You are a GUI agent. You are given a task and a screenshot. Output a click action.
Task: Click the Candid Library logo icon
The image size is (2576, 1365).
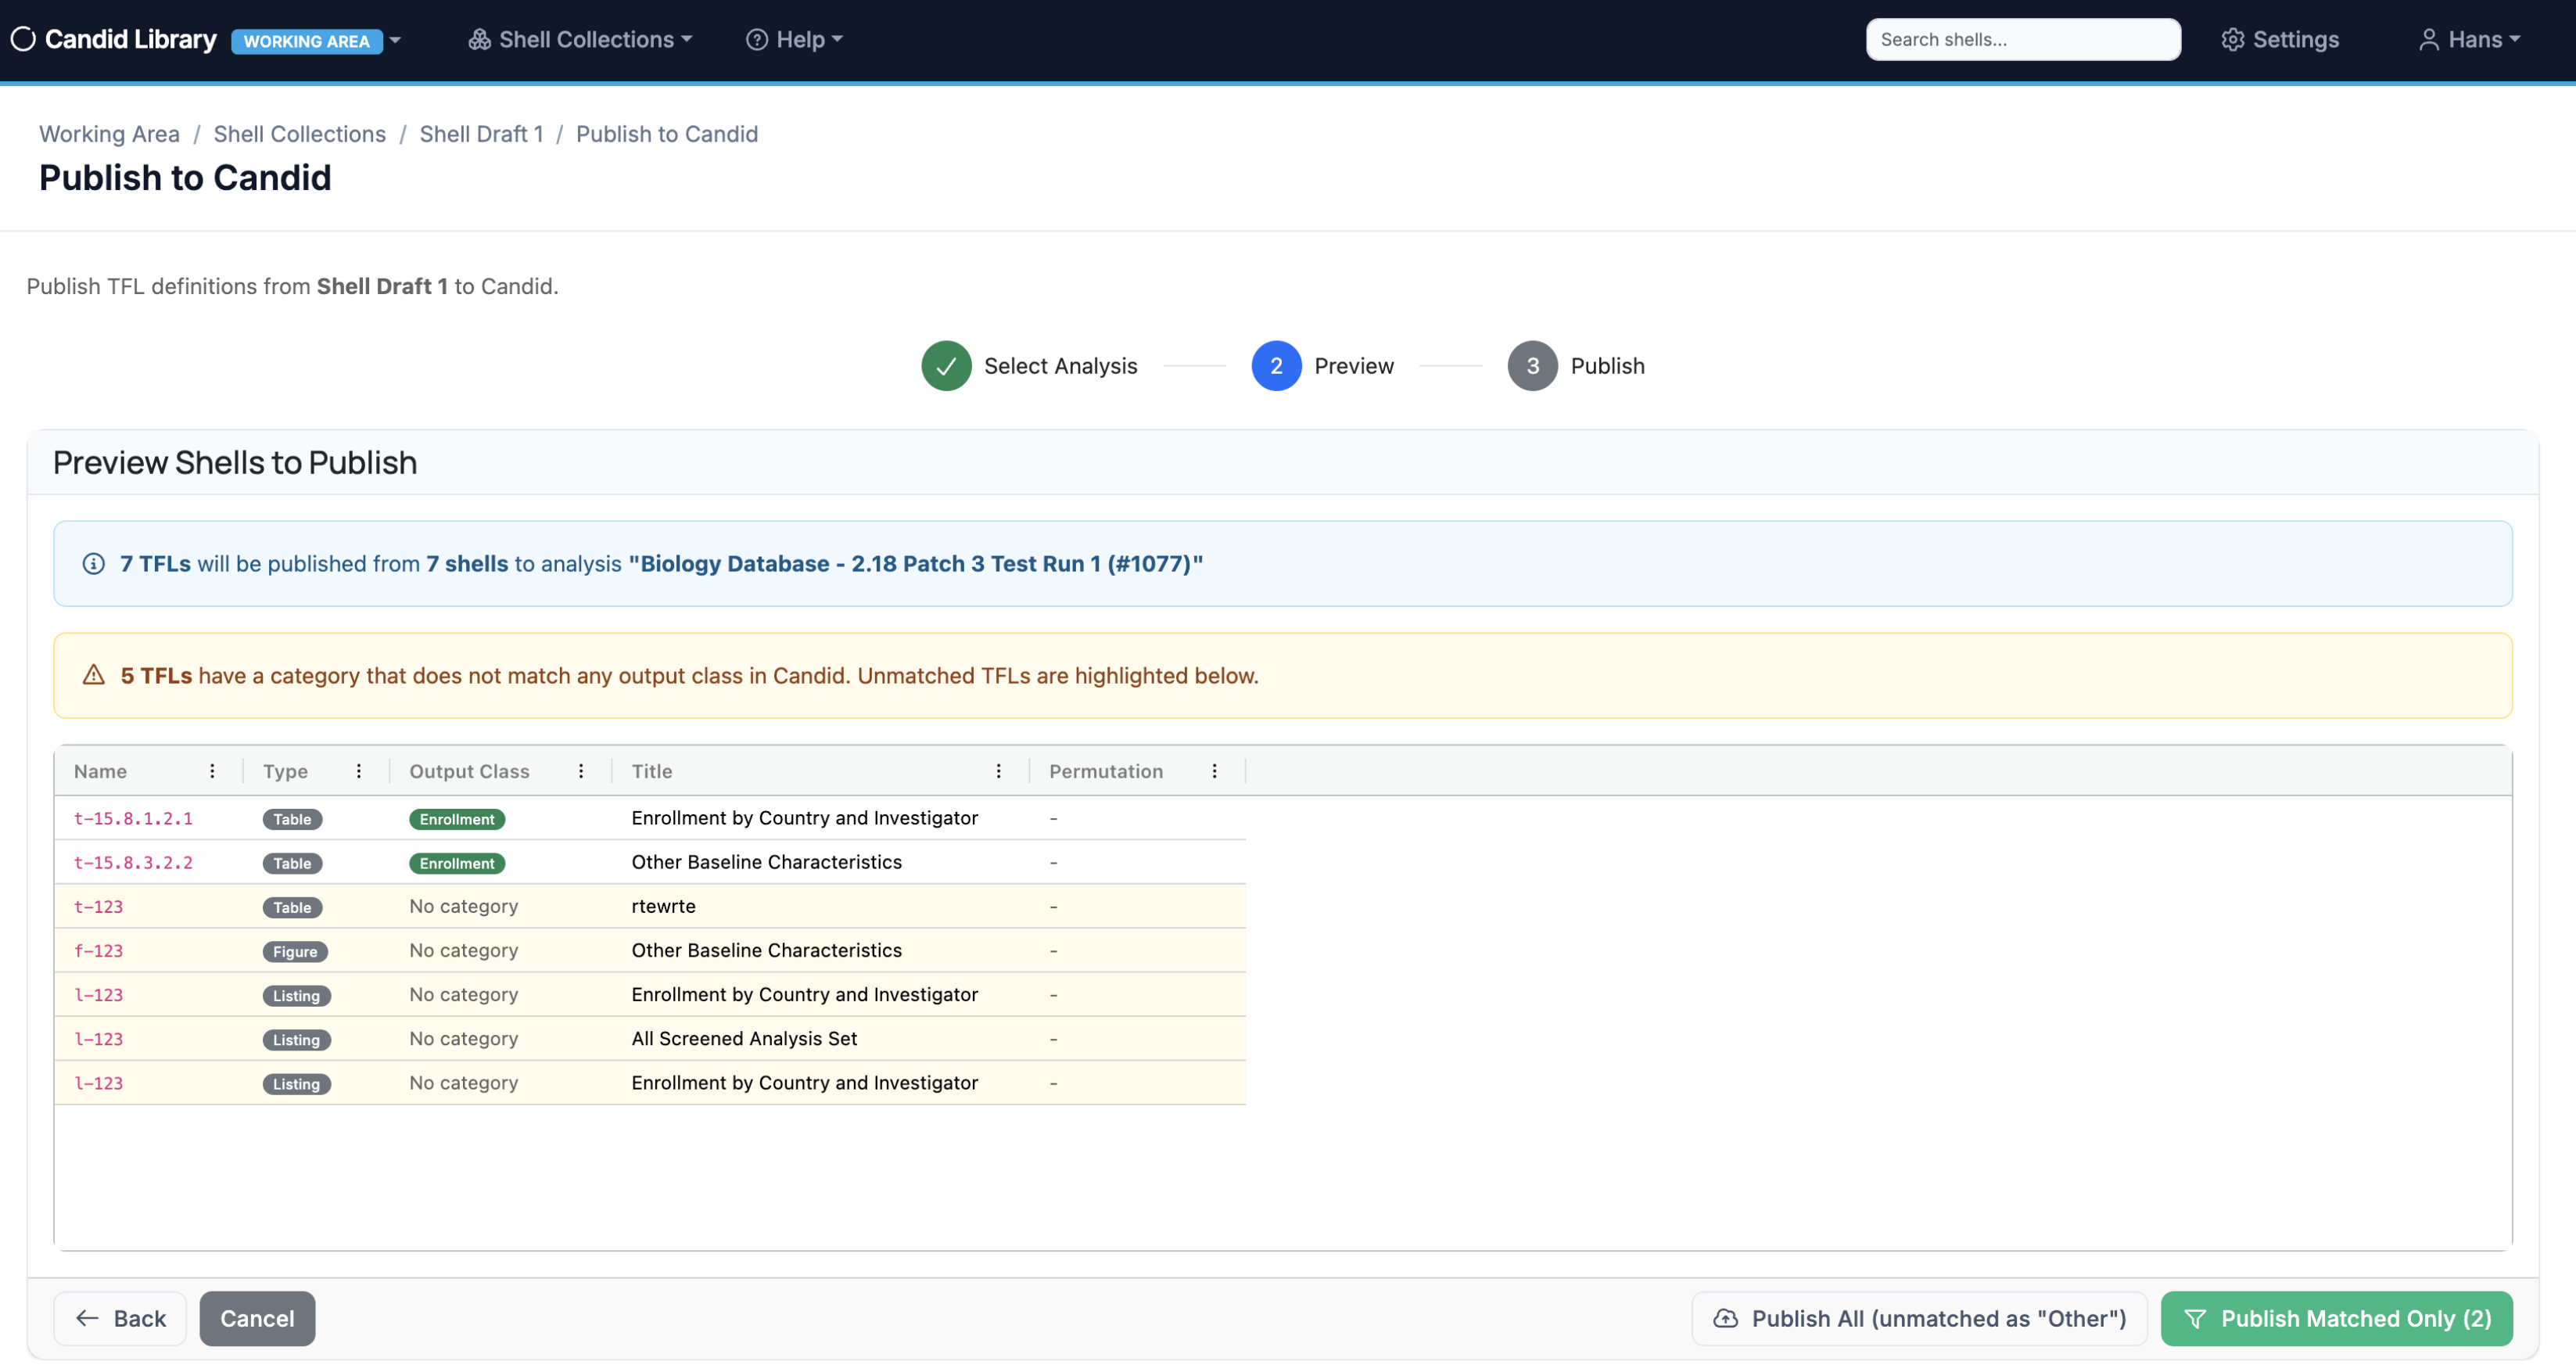[x=22, y=39]
